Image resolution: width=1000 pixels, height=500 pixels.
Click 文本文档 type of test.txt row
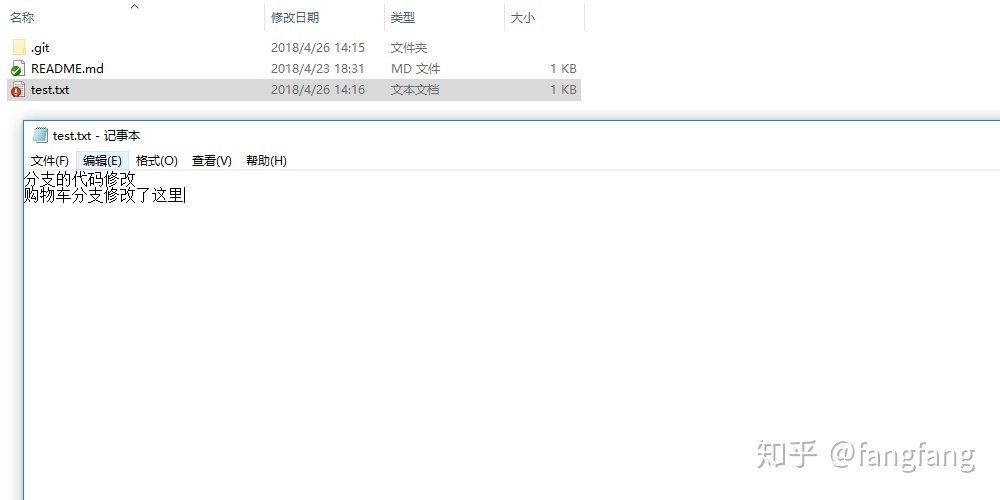tap(415, 90)
